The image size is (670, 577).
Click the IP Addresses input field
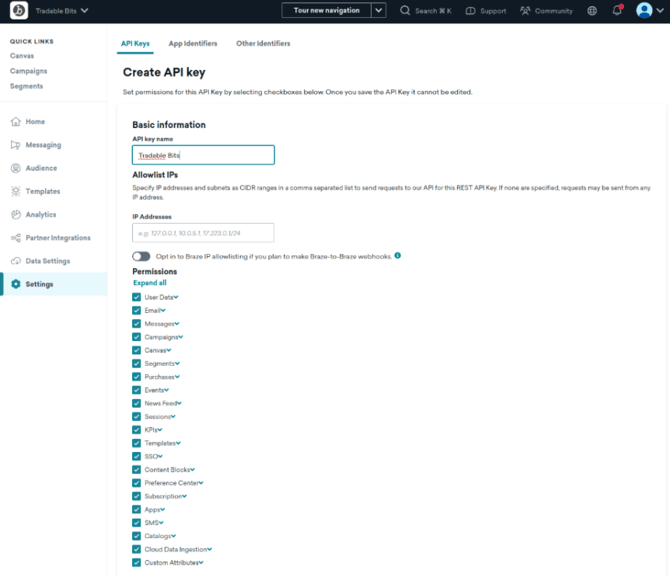[203, 233]
